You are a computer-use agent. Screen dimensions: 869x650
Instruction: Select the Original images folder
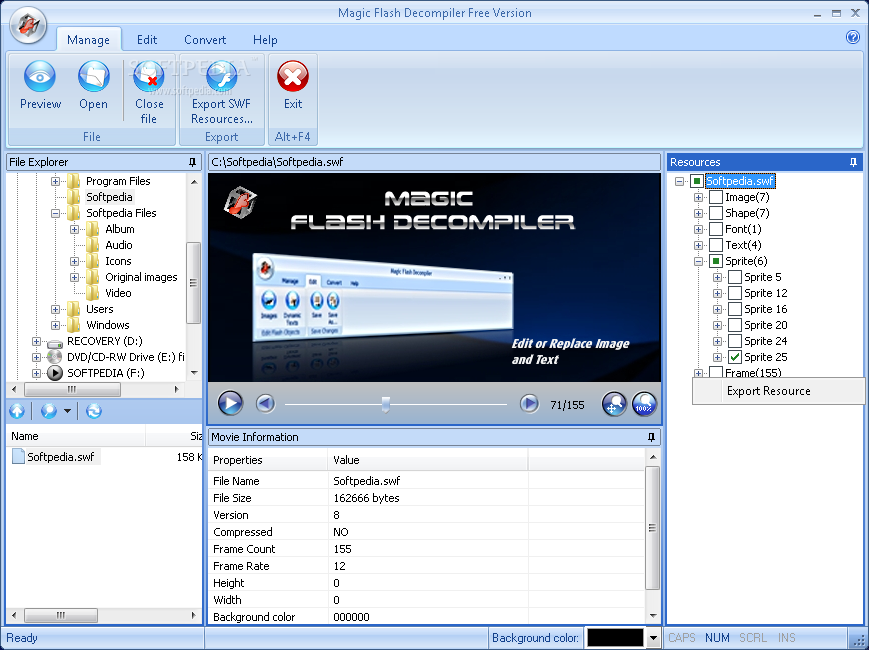141,277
